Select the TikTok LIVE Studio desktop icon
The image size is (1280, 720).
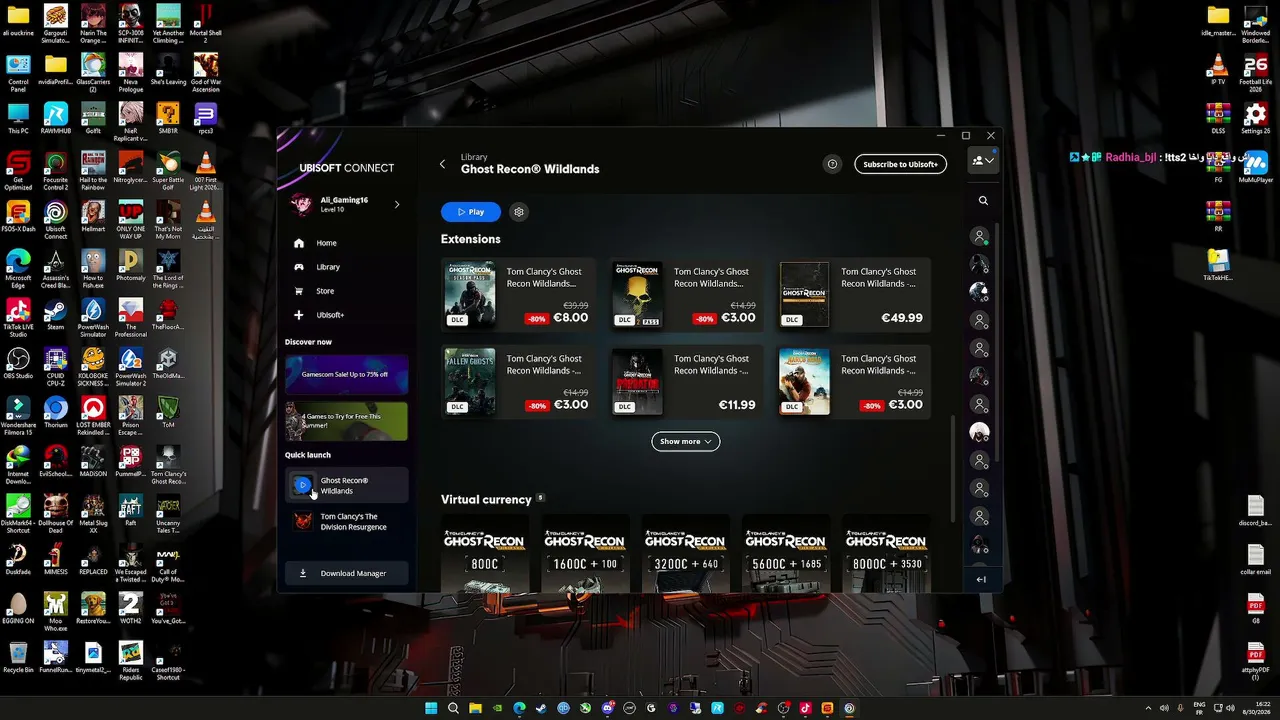18,317
